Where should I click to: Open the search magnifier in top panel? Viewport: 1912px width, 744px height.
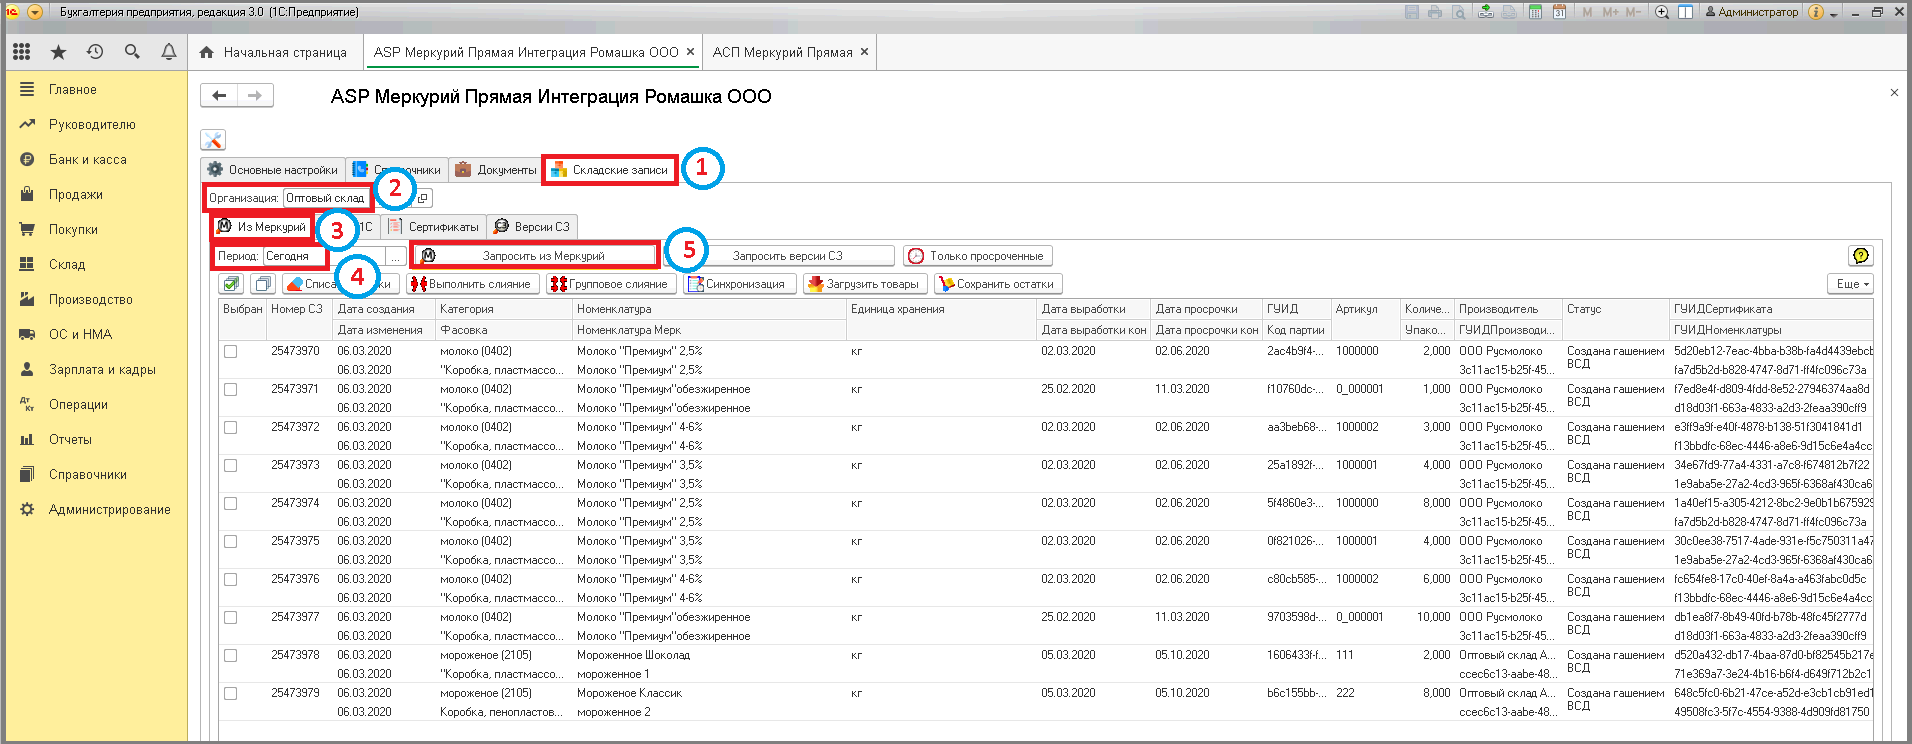pyautogui.click(x=132, y=52)
